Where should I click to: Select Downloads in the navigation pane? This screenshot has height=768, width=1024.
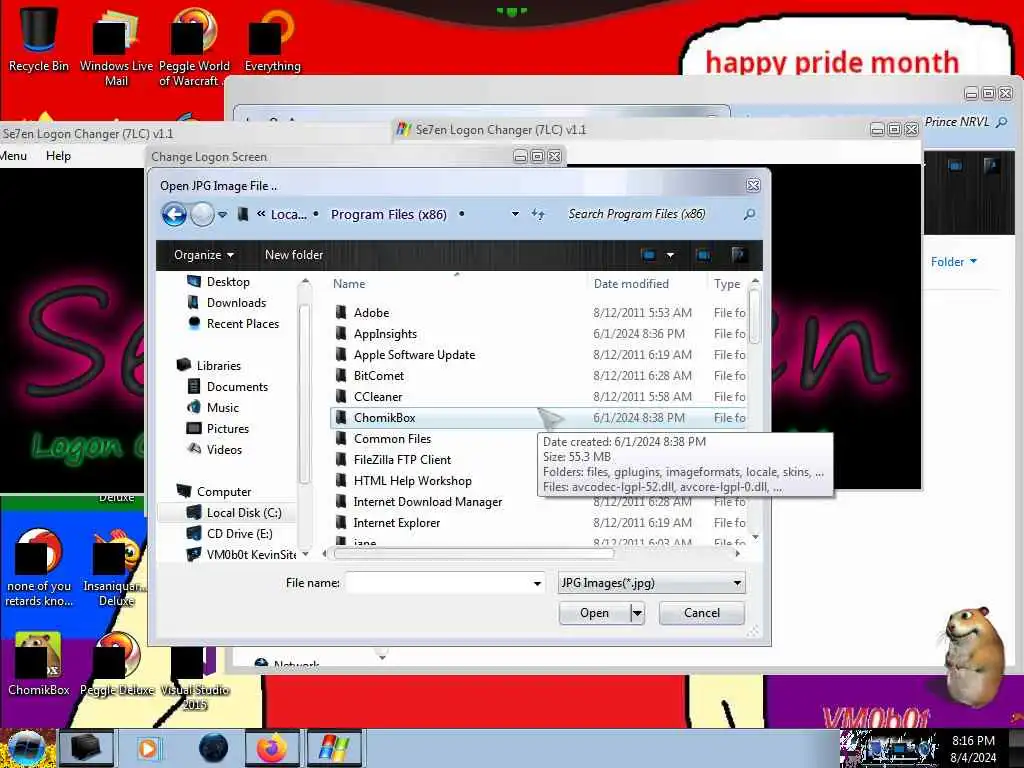[236, 302]
